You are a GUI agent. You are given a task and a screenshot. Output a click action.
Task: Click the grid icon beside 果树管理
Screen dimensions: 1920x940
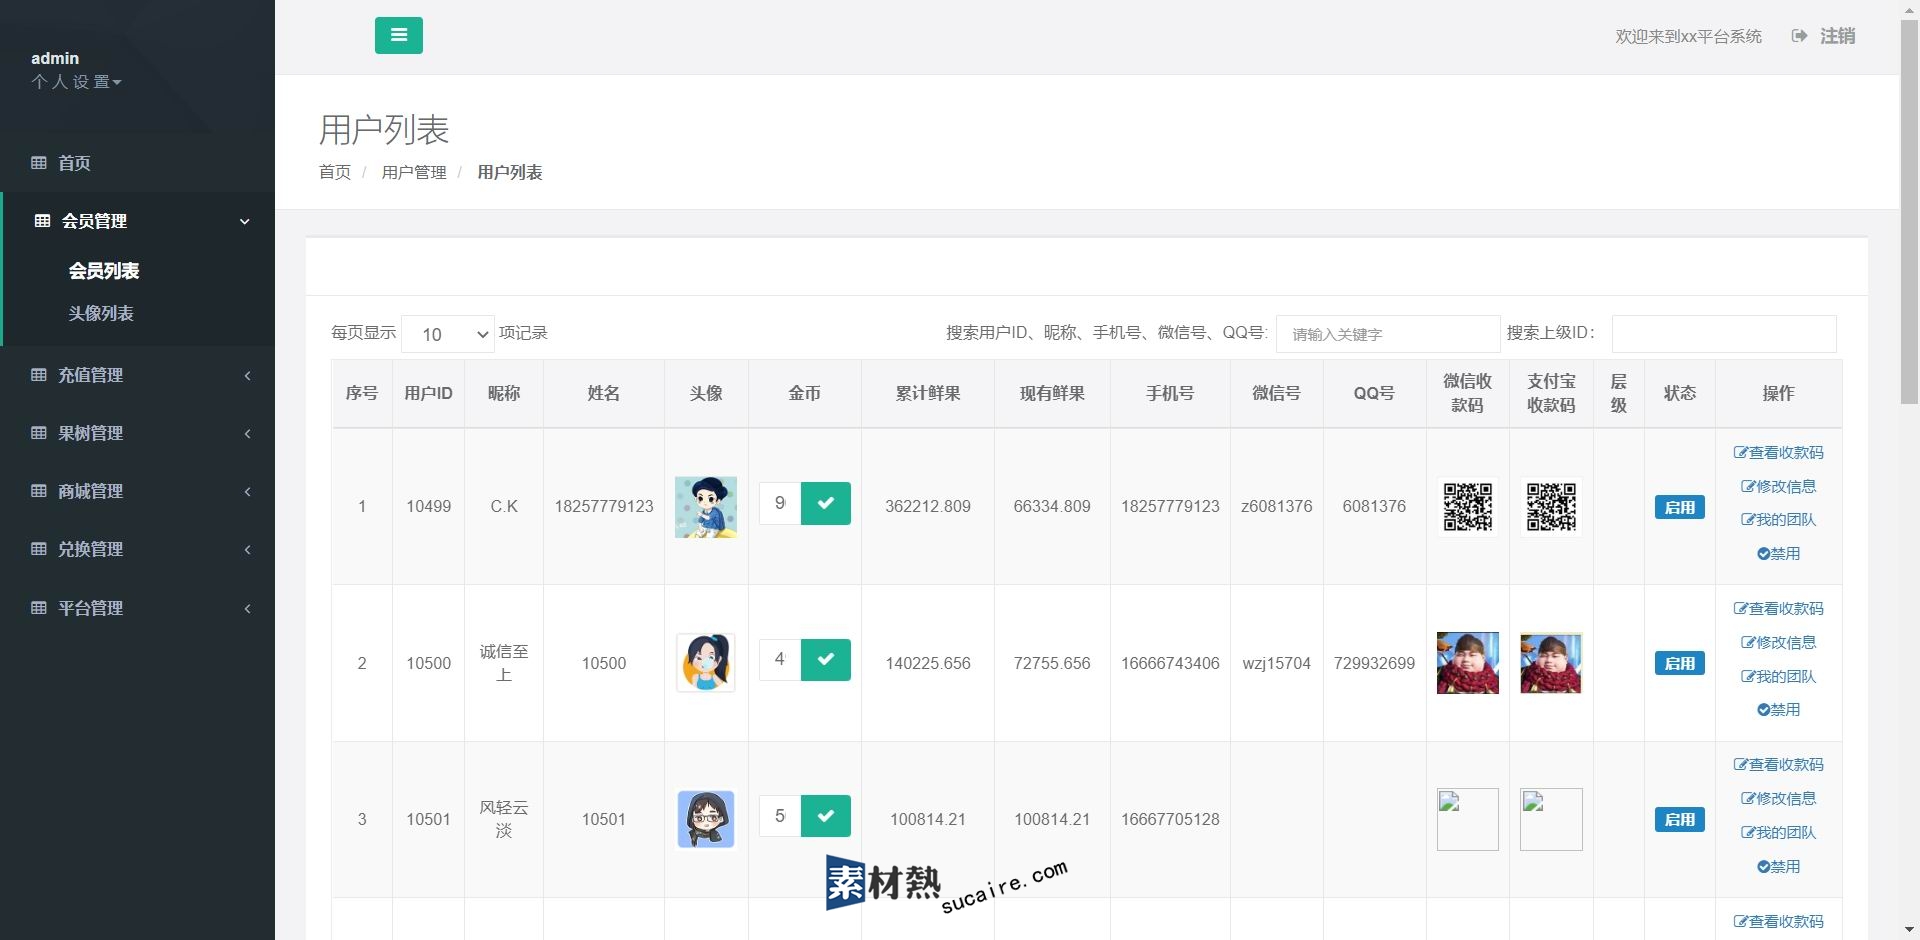pos(39,433)
